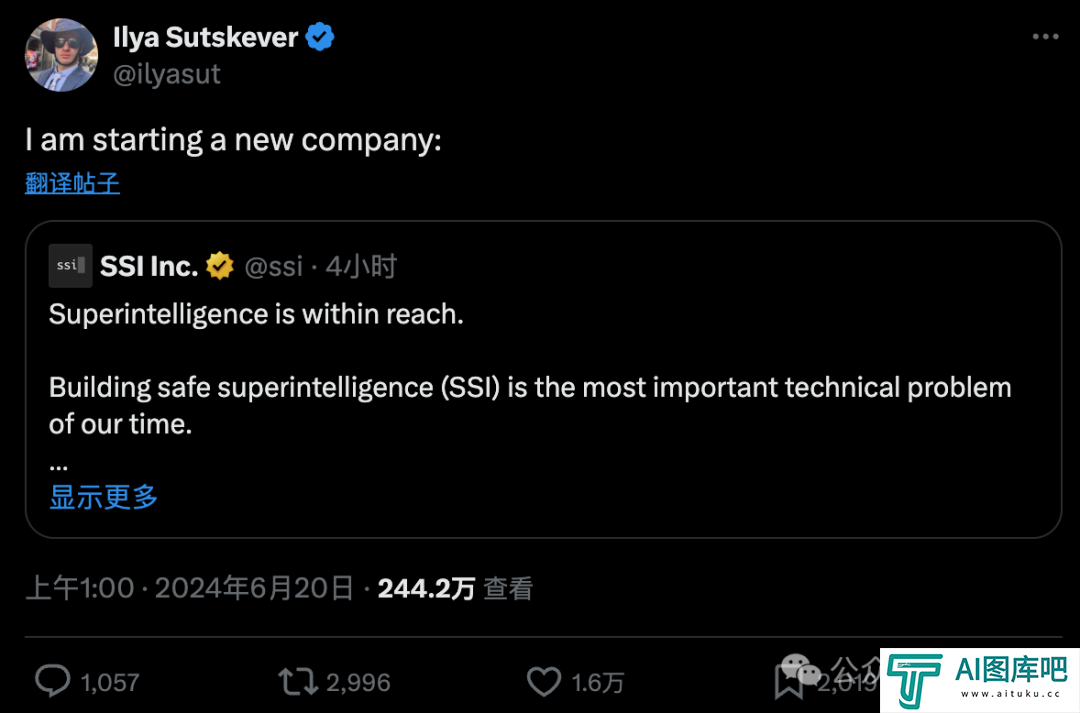Expand quoted post with 显示更多

(x=103, y=497)
